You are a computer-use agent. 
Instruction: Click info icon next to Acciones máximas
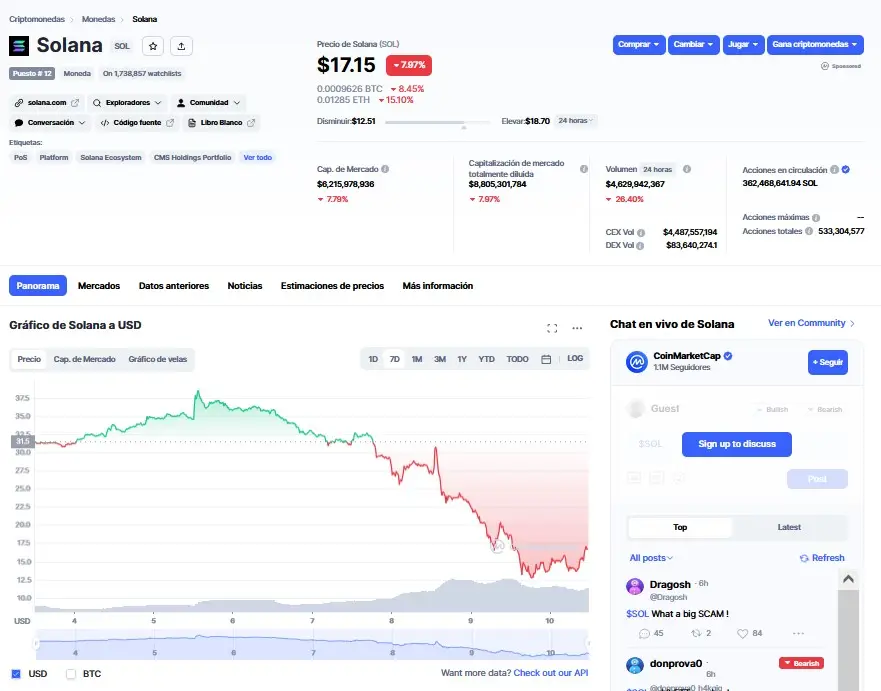point(816,217)
